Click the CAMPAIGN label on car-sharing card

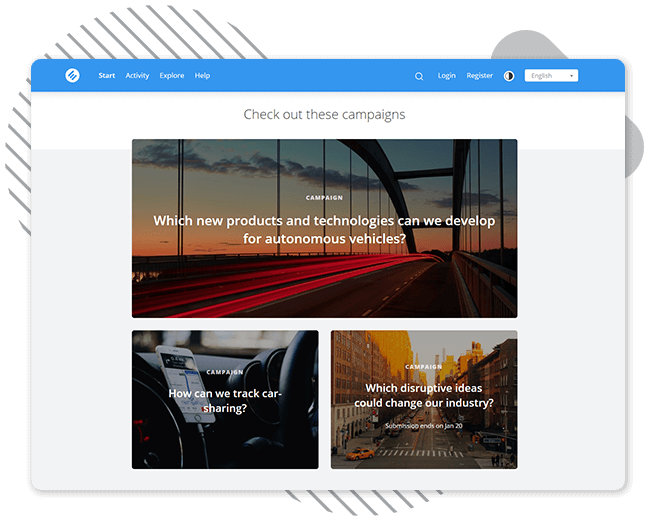tap(225, 372)
